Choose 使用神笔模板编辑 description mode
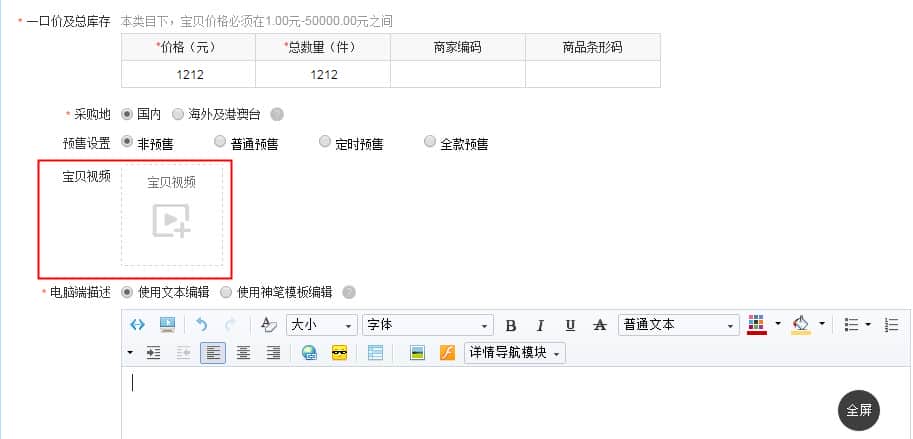The height and width of the screenshot is (439, 913). (226, 292)
